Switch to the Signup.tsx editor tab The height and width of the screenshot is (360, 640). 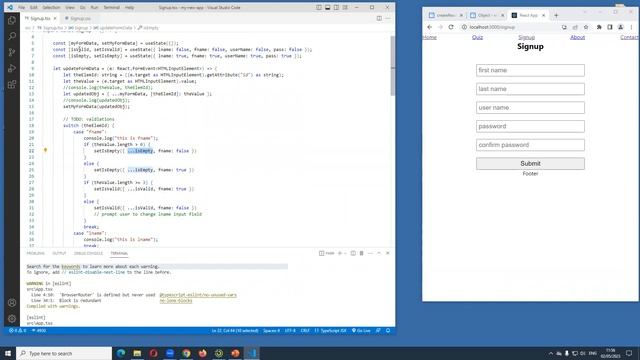pos(40,18)
